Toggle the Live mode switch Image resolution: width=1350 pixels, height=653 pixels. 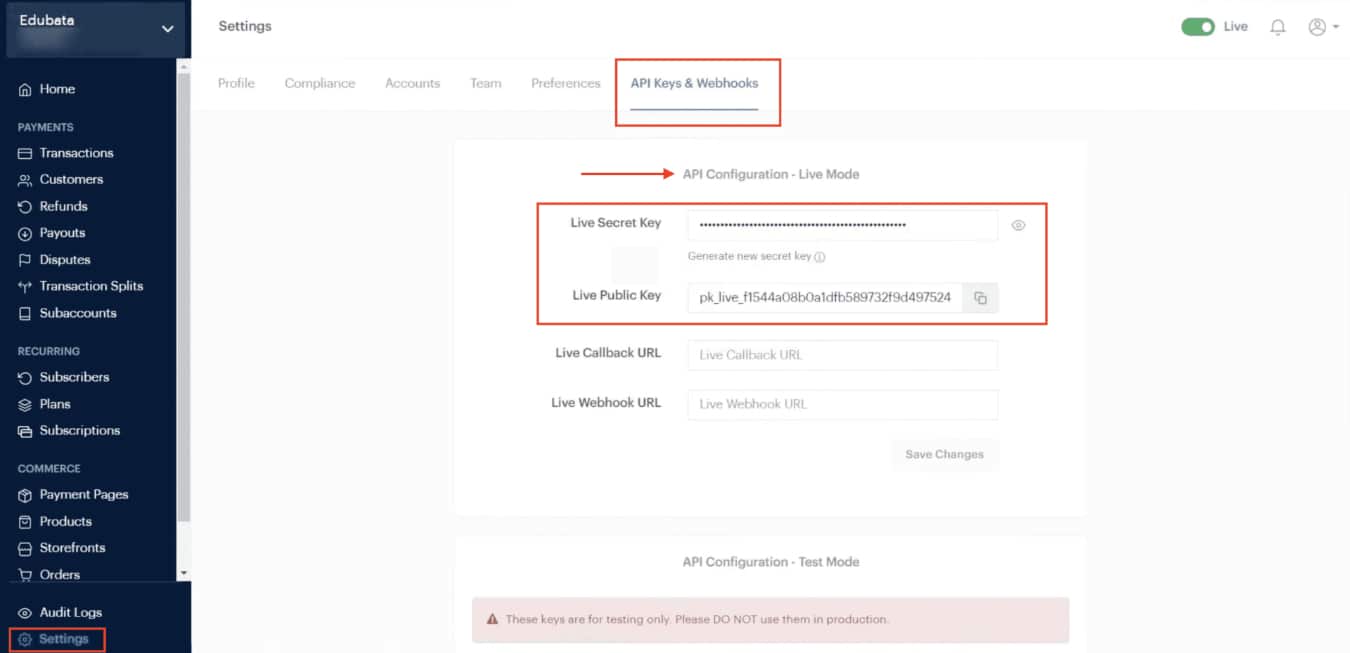(x=1197, y=27)
